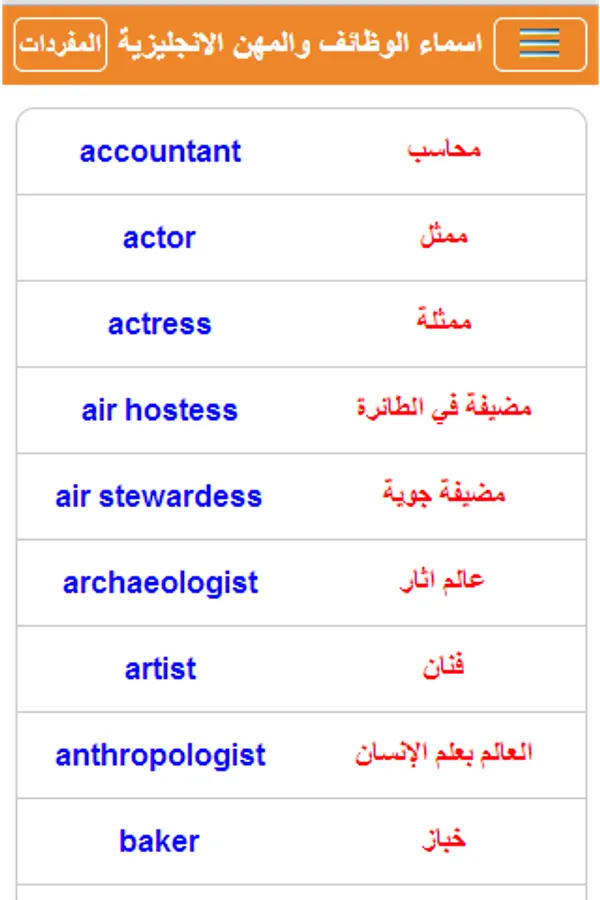Image resolution: width=600 pixels, height=900 pixels.
Task: Select the word accountant
Action: (160, 152)
